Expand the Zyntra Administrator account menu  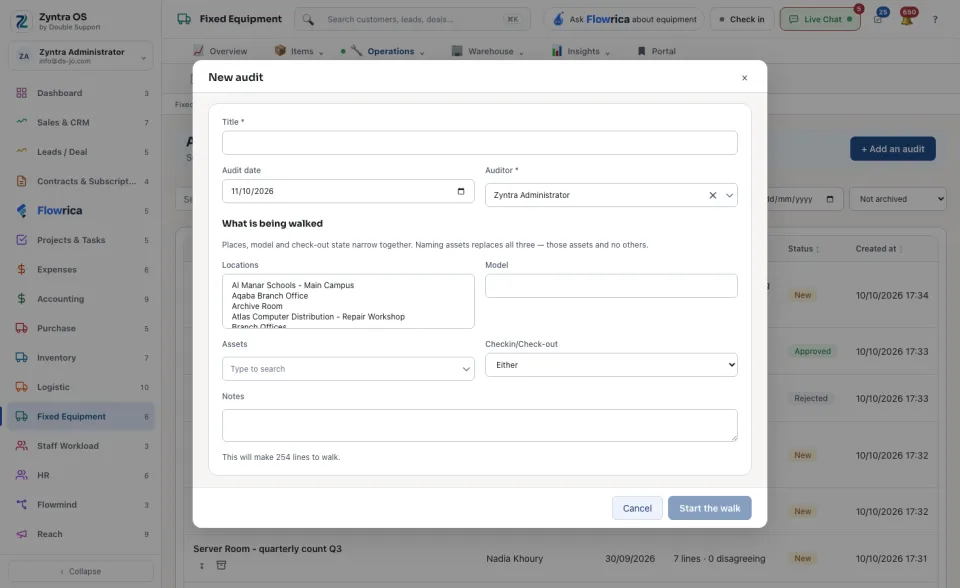point(81,56)
